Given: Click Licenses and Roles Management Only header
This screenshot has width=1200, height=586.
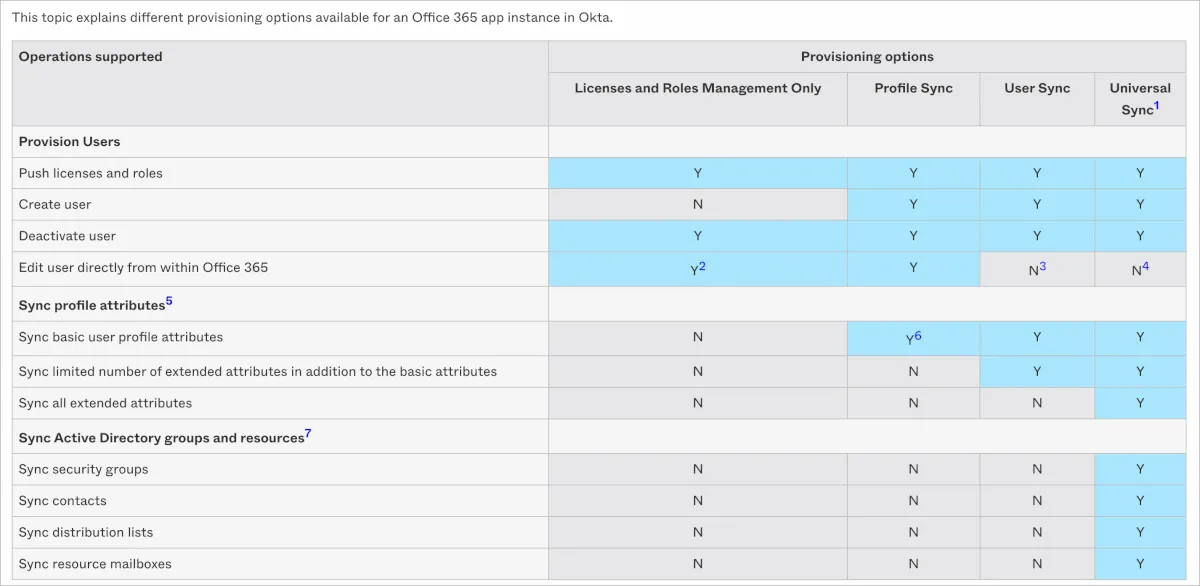Looking at the screenshot, I should pos(697,88).
